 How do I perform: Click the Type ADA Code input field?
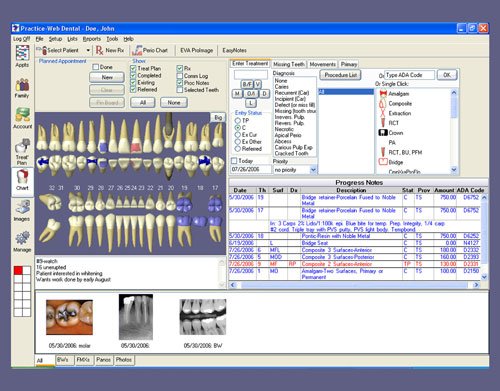point(410,75)
